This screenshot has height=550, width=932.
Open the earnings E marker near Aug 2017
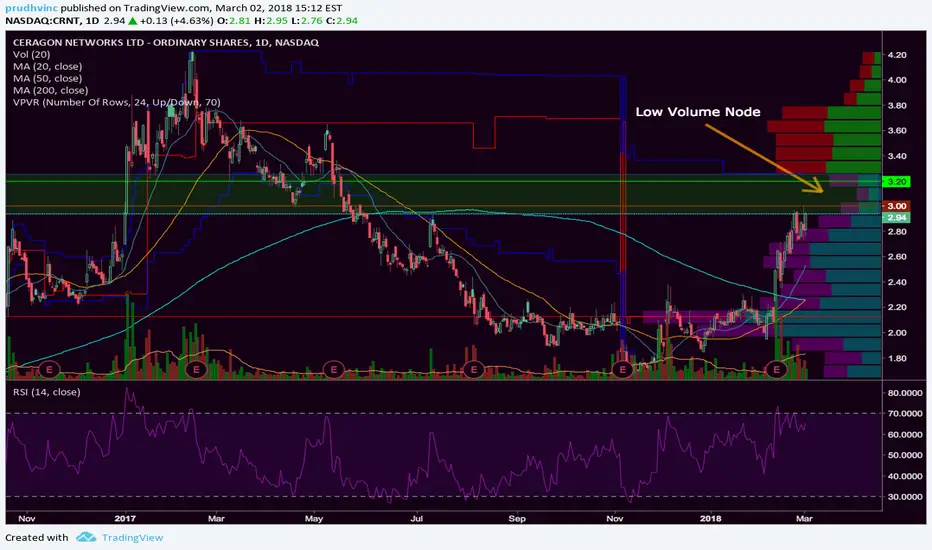[474, 370]
